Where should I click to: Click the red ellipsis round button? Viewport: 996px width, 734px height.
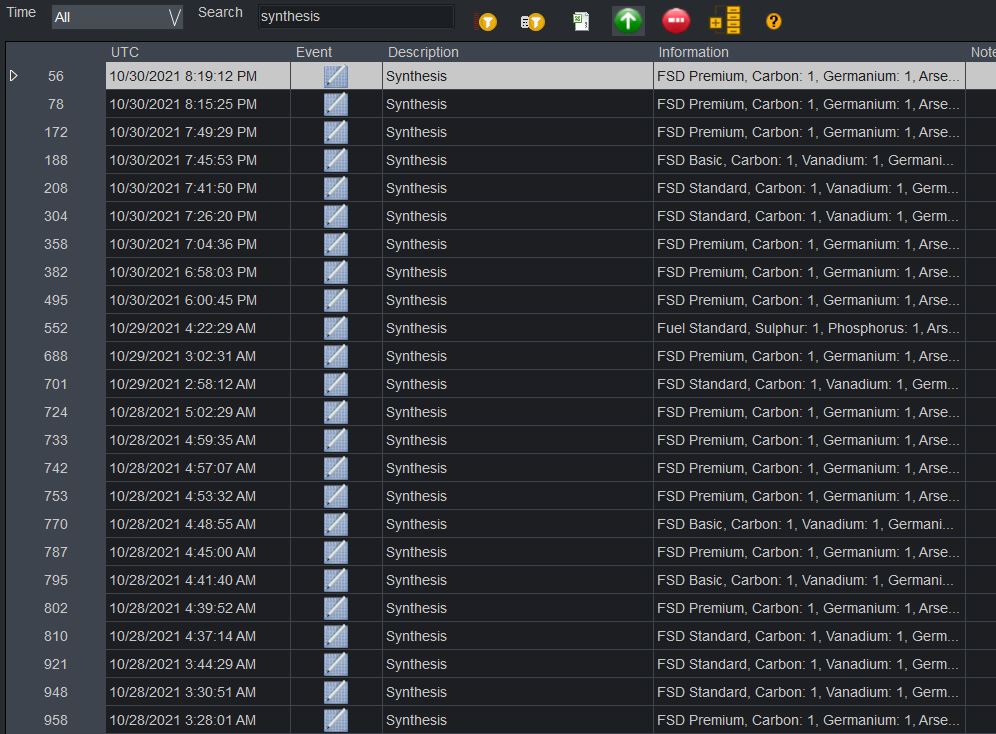coord(676,21)
